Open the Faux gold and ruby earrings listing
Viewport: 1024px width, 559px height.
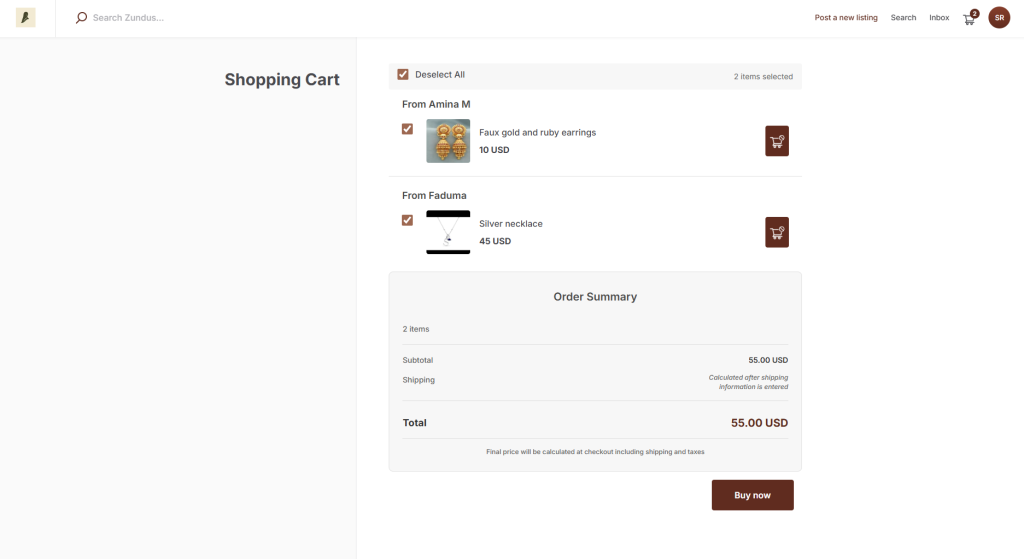537,132
